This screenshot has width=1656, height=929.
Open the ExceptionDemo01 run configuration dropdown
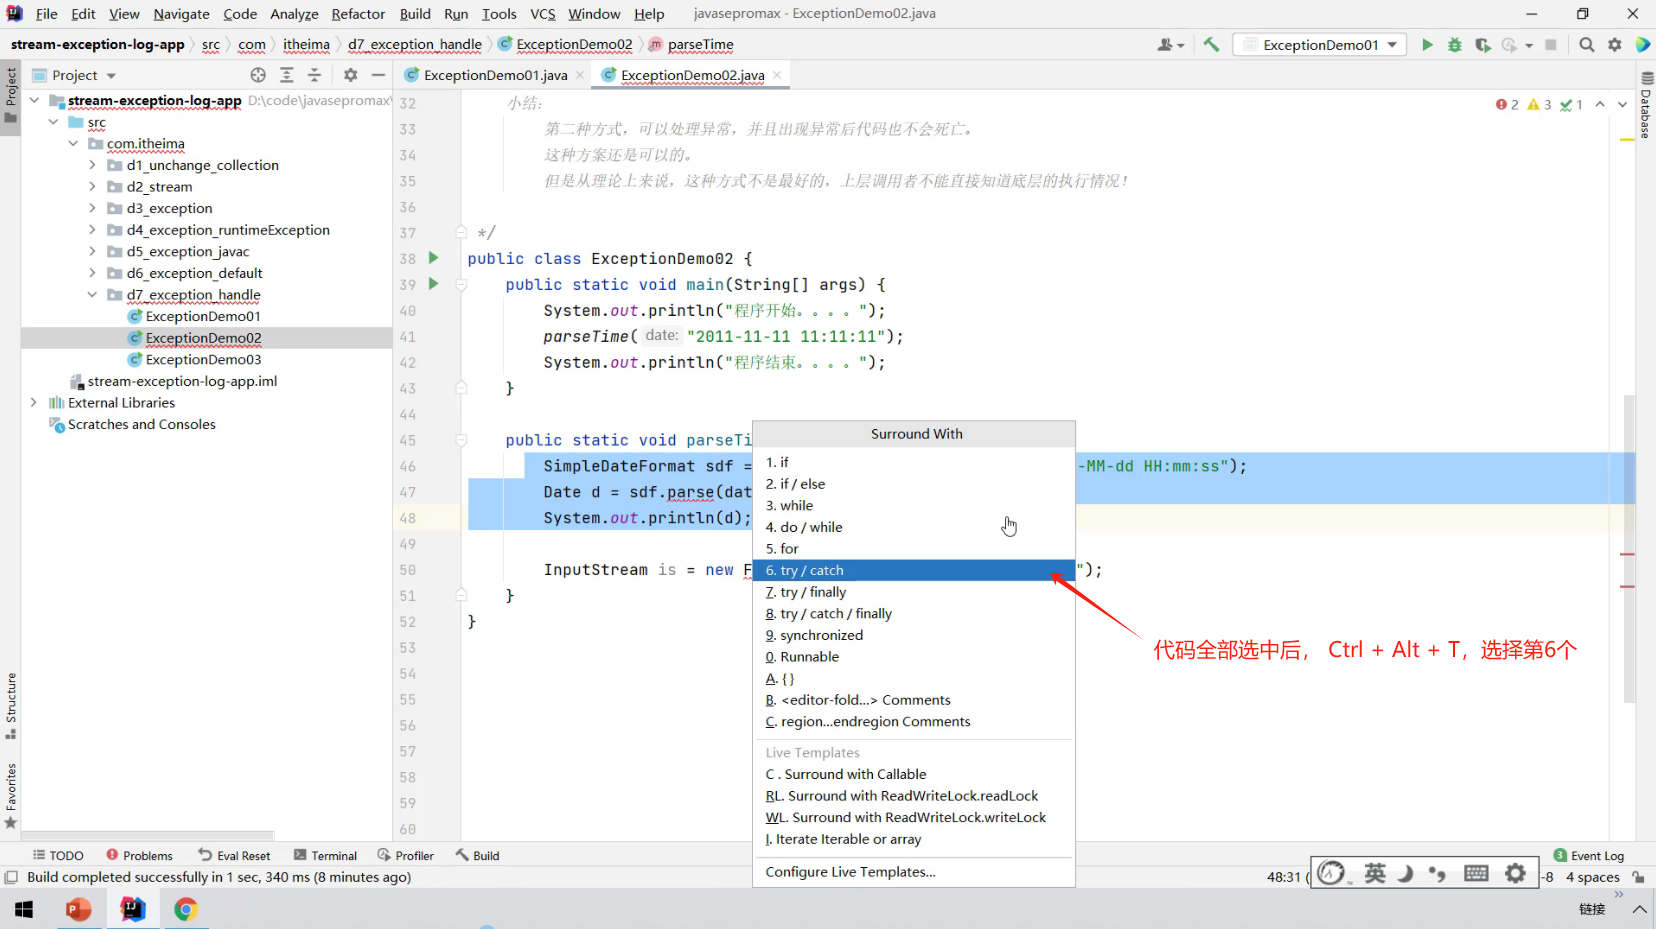[1320, 45]
